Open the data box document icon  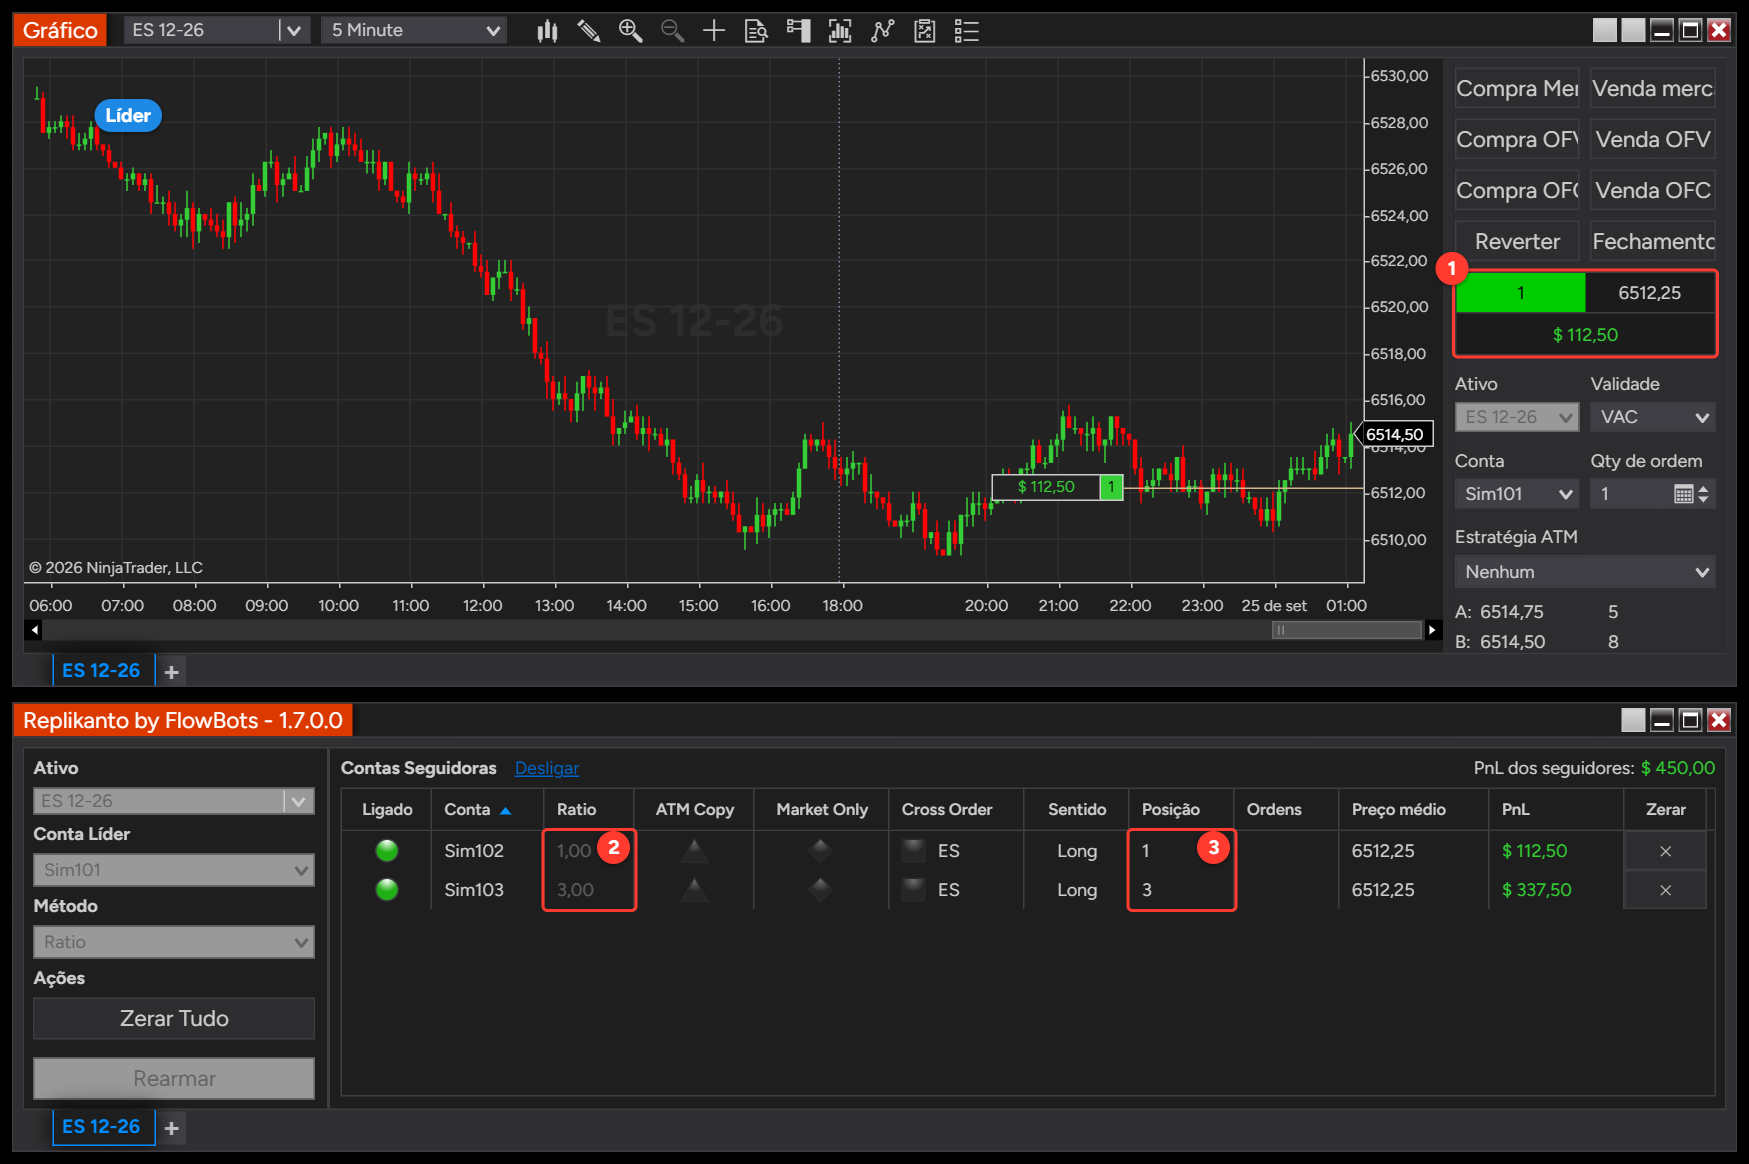pyautogui.click(x=756, y=31)
